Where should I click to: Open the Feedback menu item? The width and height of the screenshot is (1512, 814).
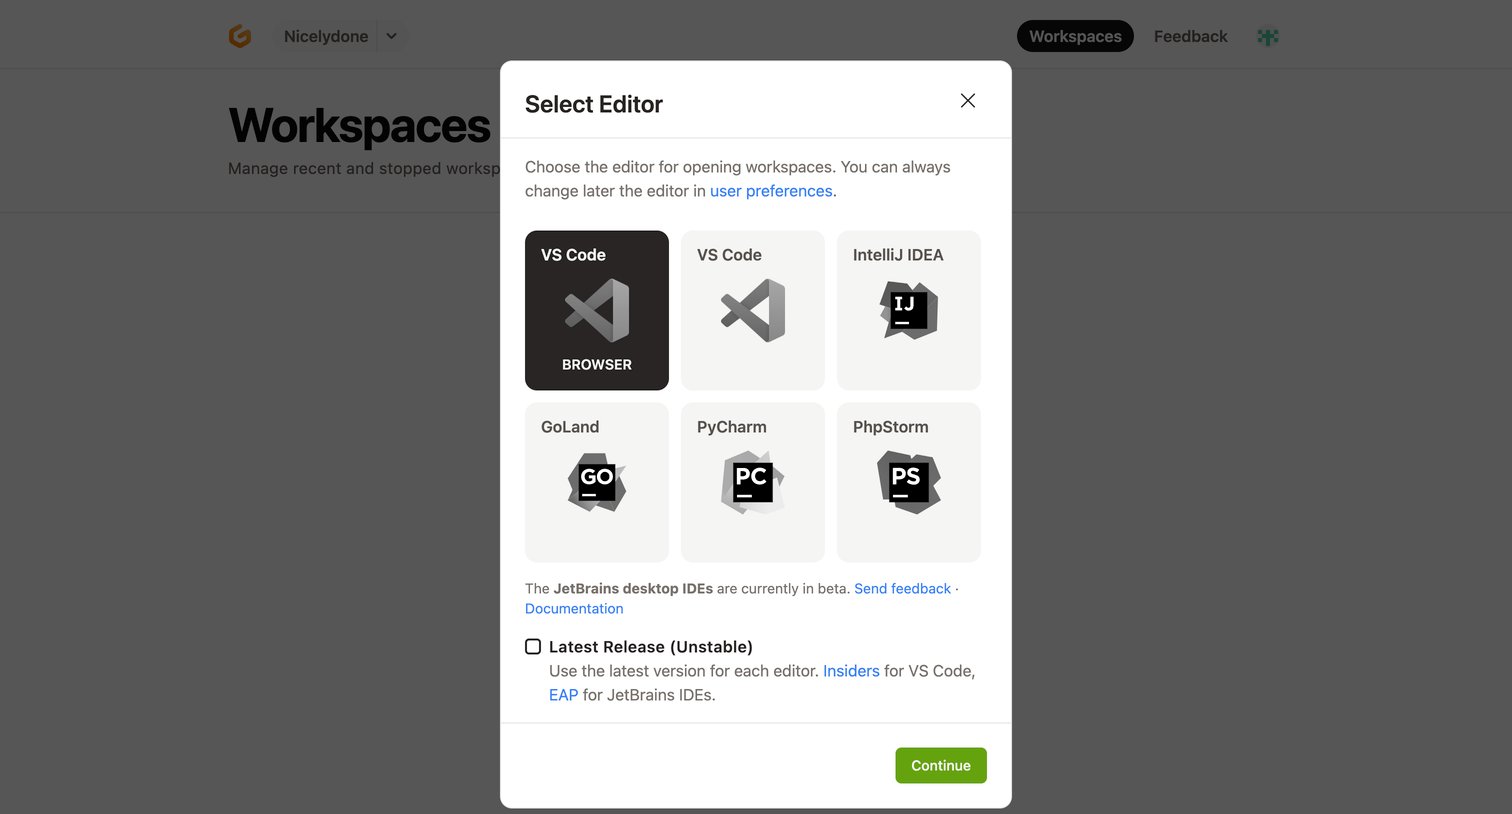[1190, 36]
